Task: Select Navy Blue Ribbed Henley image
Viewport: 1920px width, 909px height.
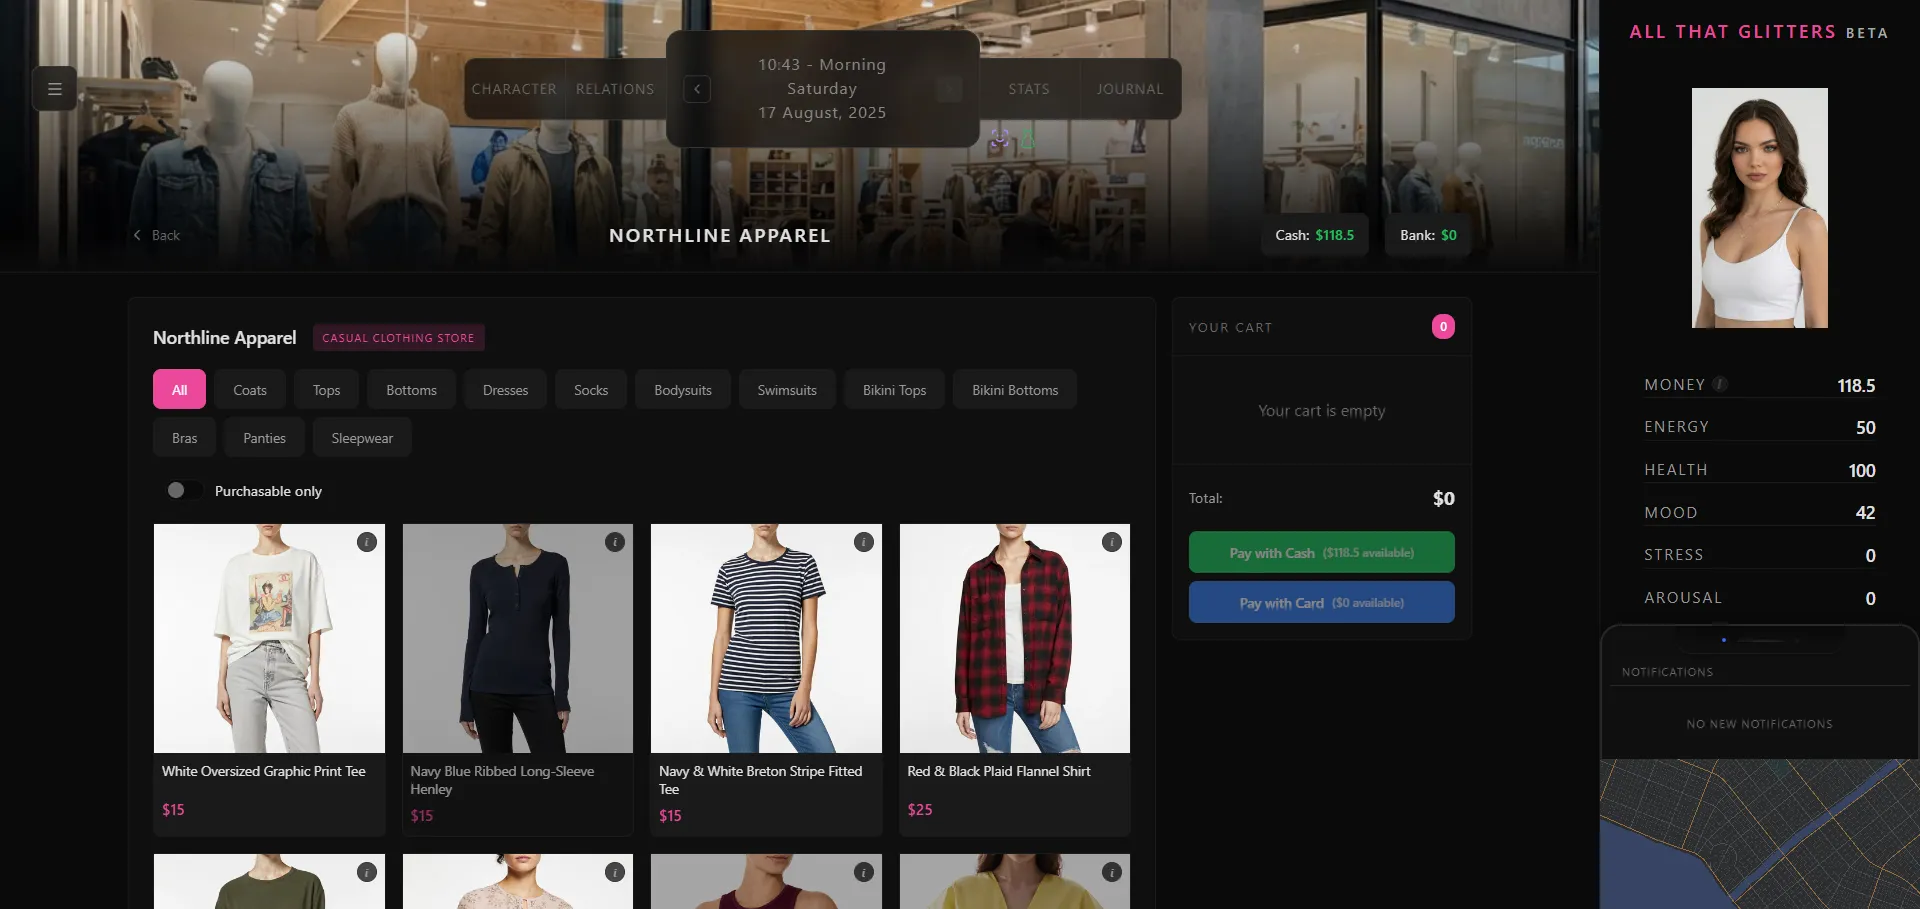Action: (x=518, y=638)
